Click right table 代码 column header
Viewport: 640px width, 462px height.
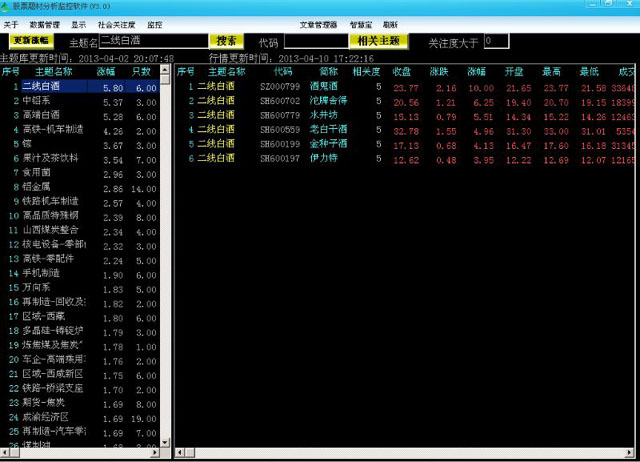[x=283, y=71]
